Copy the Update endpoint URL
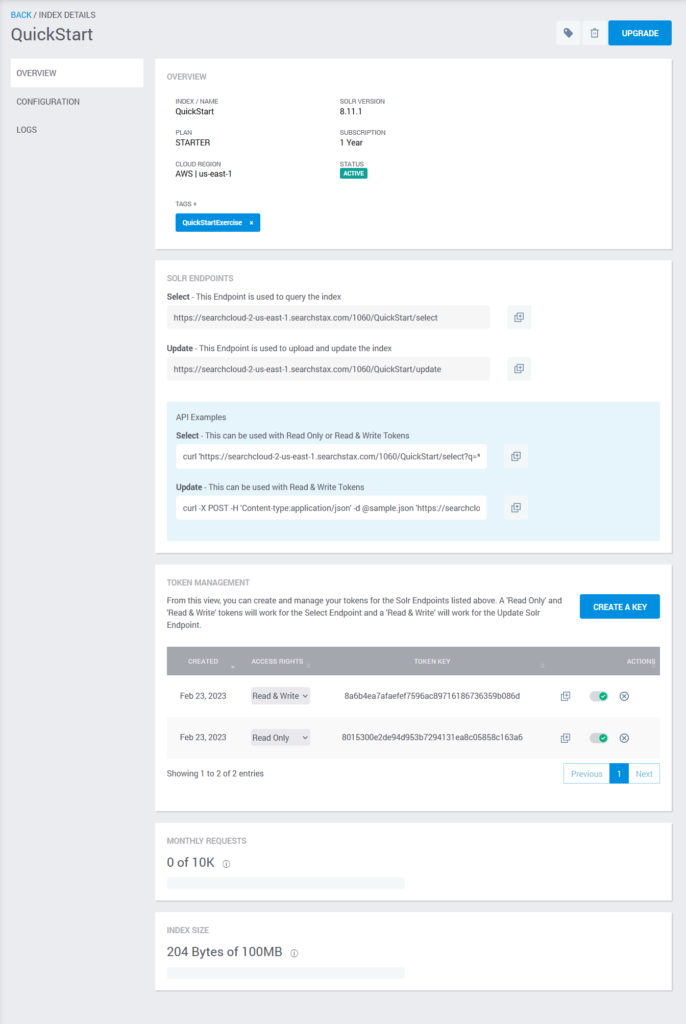The width and height of the screenshot is (686, 1024). (519, 369)
